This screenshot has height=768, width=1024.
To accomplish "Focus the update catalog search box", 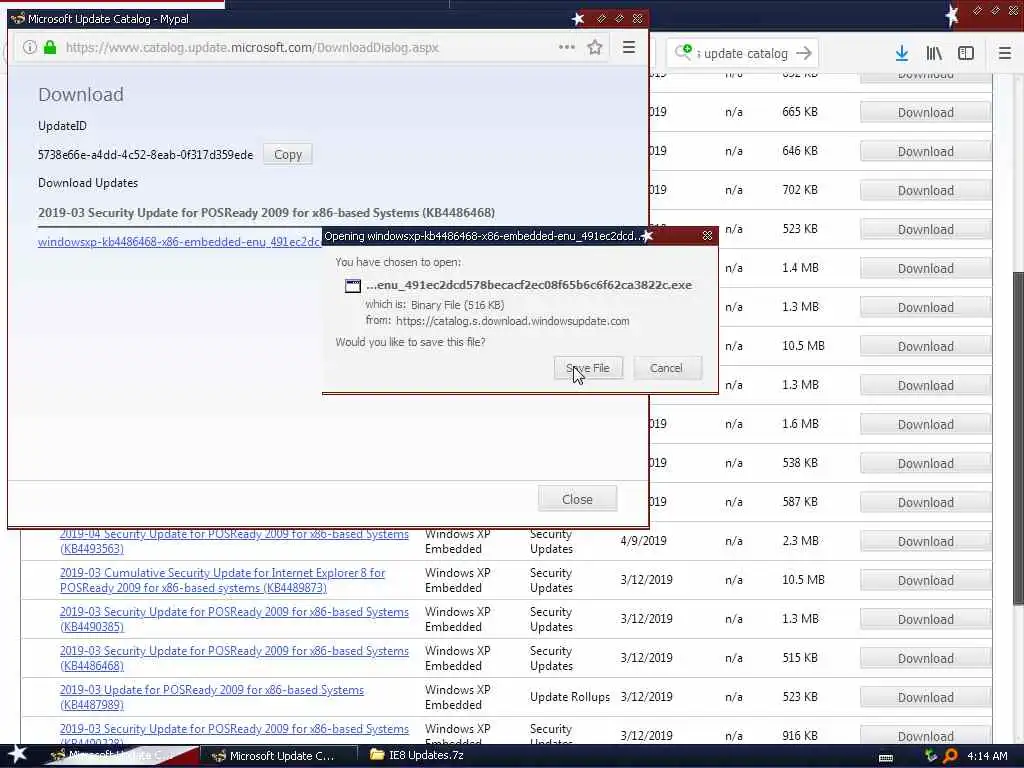I will [744, 54].
